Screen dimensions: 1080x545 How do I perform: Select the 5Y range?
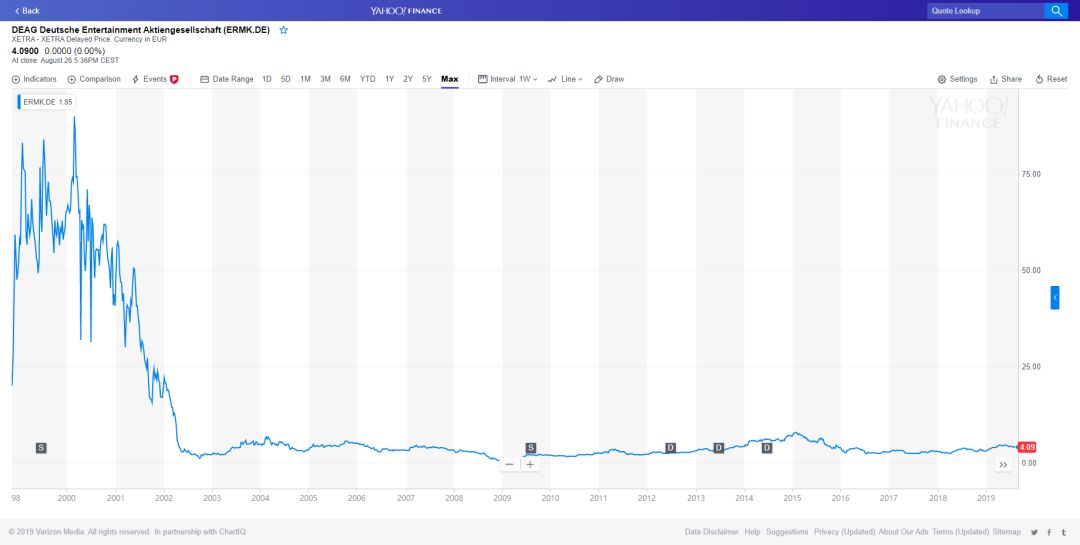tap(427, 79)
